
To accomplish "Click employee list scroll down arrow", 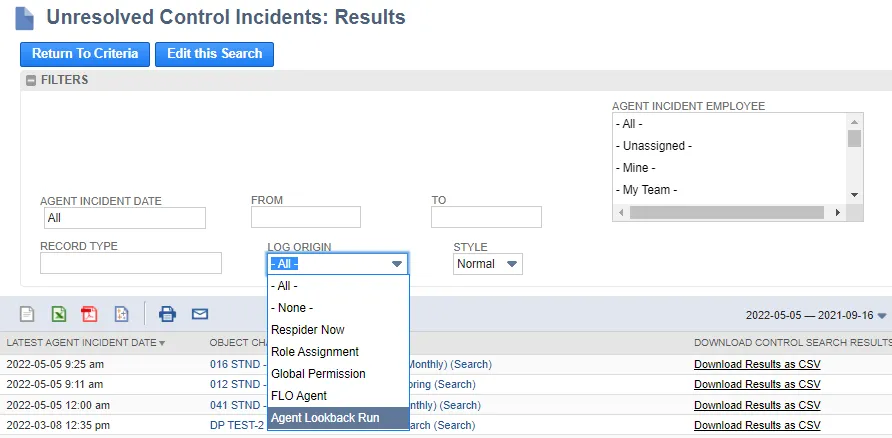I will pos(854,195).
